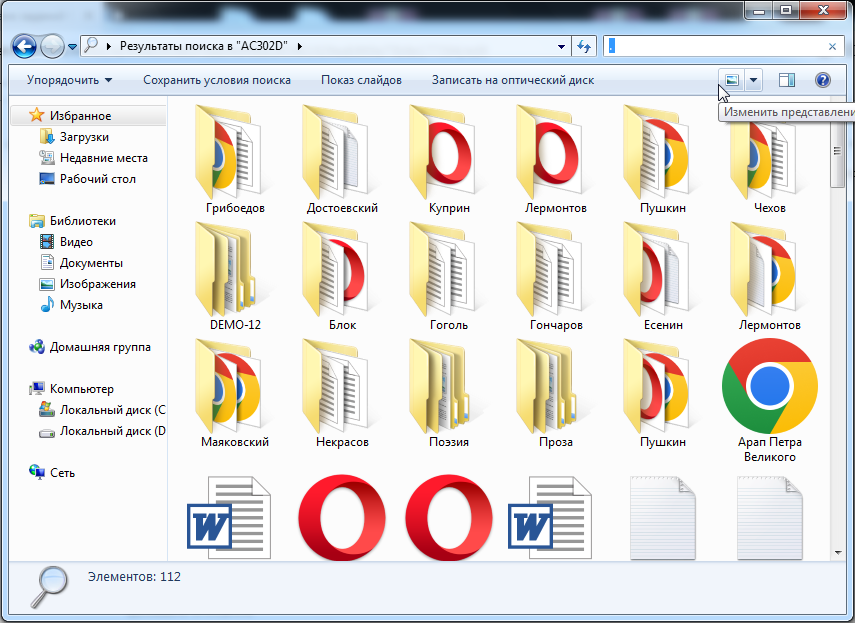Click search magnifier icon in address bar
855x623 pixels.
[x=92, y=45]
